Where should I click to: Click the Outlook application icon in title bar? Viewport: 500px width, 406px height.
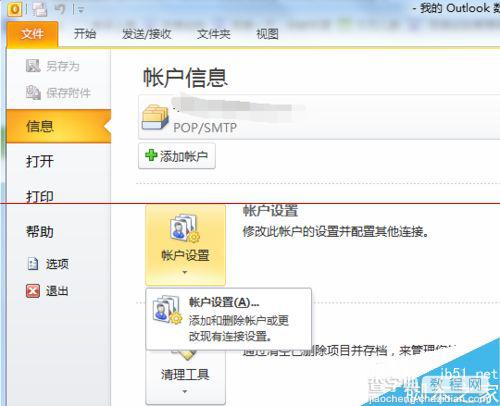pyautogui.click(x=14, y=9)
